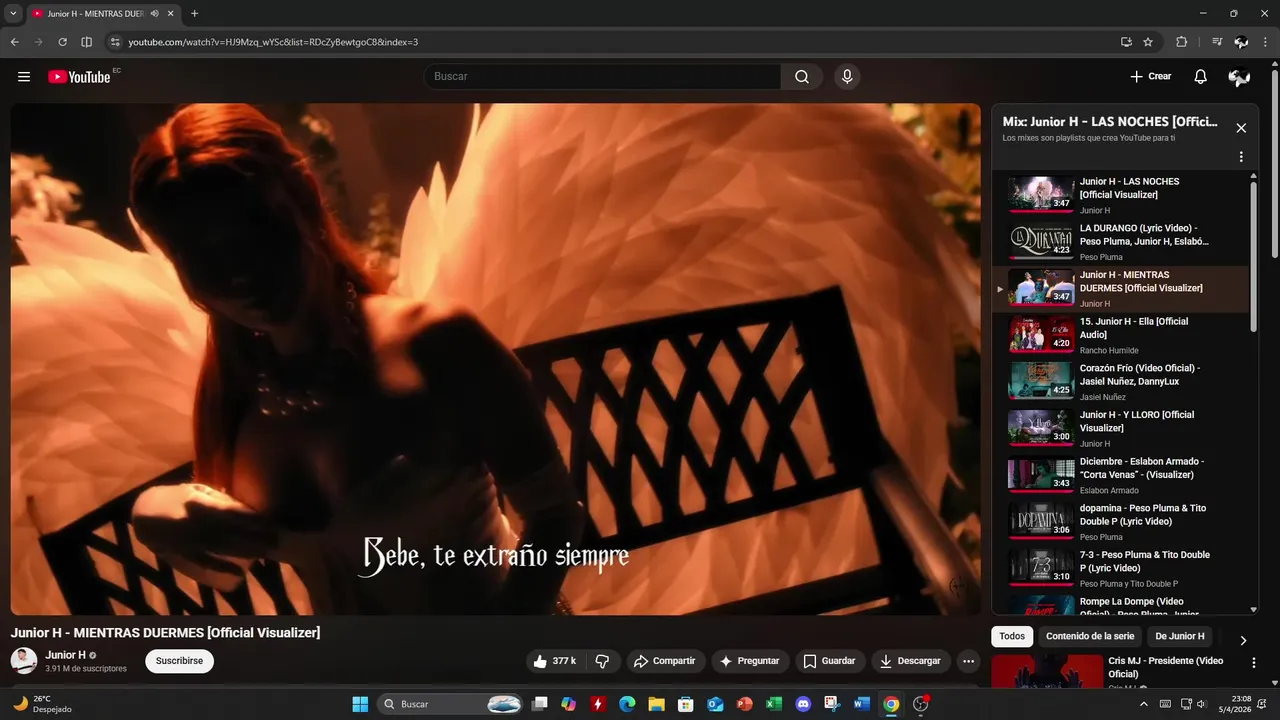
Task: Open Microsoft Edge from taskbar
Action: 627,704
